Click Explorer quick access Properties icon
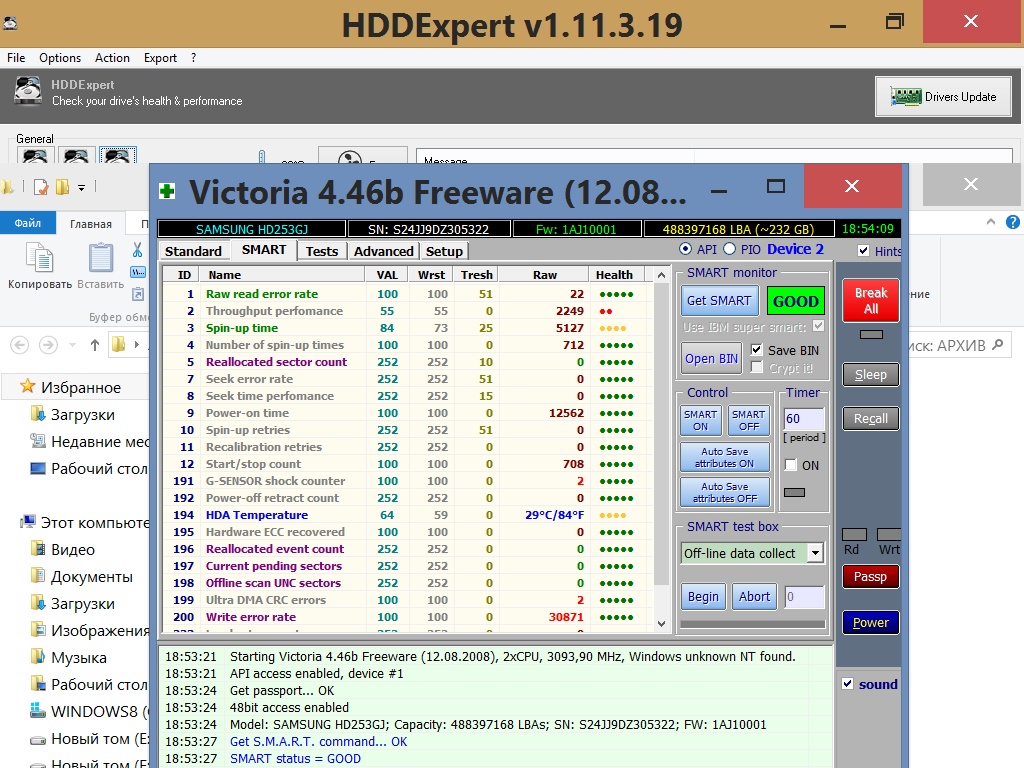This screenshot has height=768, width=1024. click(40, 187)
